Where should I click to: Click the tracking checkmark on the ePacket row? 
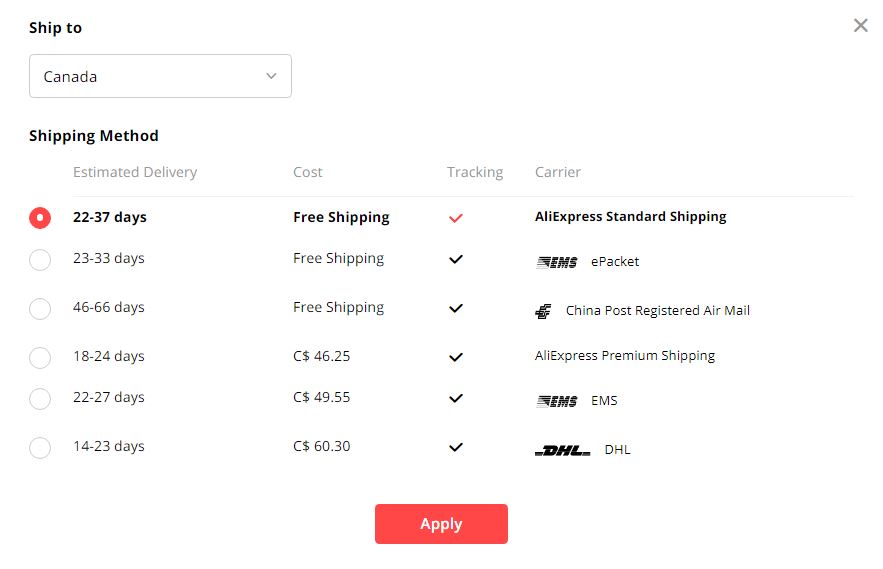point(456,259)
